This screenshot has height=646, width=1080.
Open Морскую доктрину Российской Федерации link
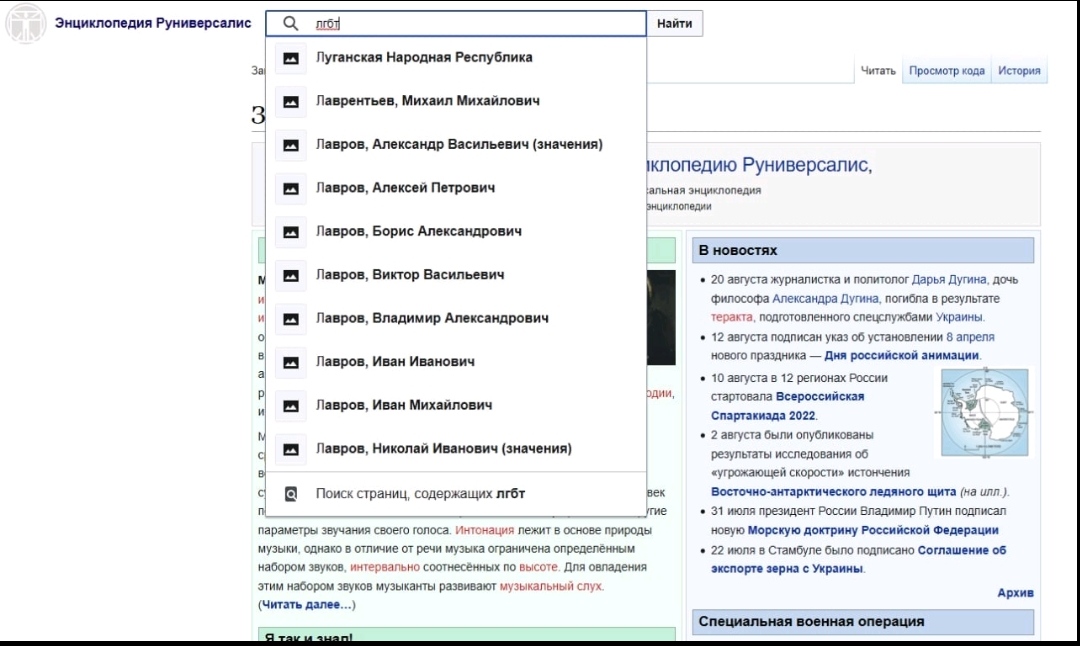point(873,530)
